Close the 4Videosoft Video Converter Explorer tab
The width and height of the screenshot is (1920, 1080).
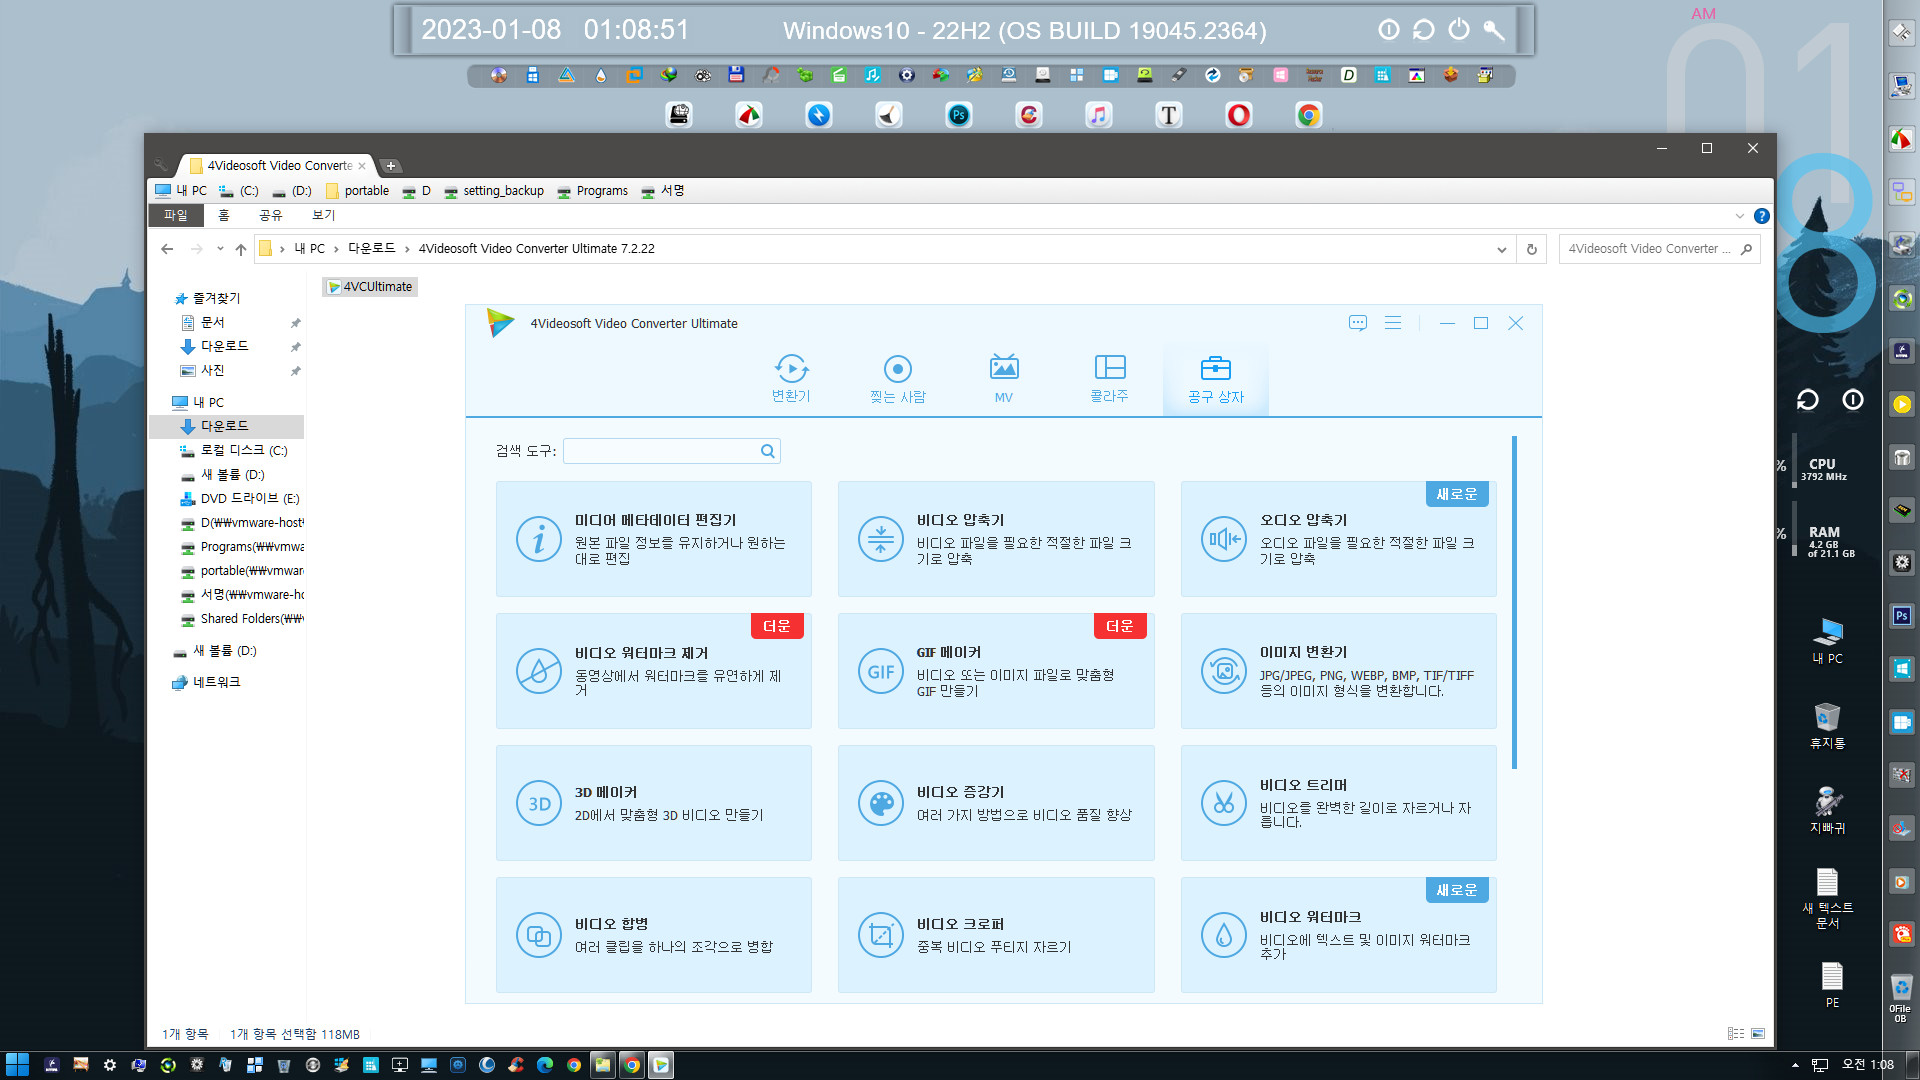click(362, 166)
